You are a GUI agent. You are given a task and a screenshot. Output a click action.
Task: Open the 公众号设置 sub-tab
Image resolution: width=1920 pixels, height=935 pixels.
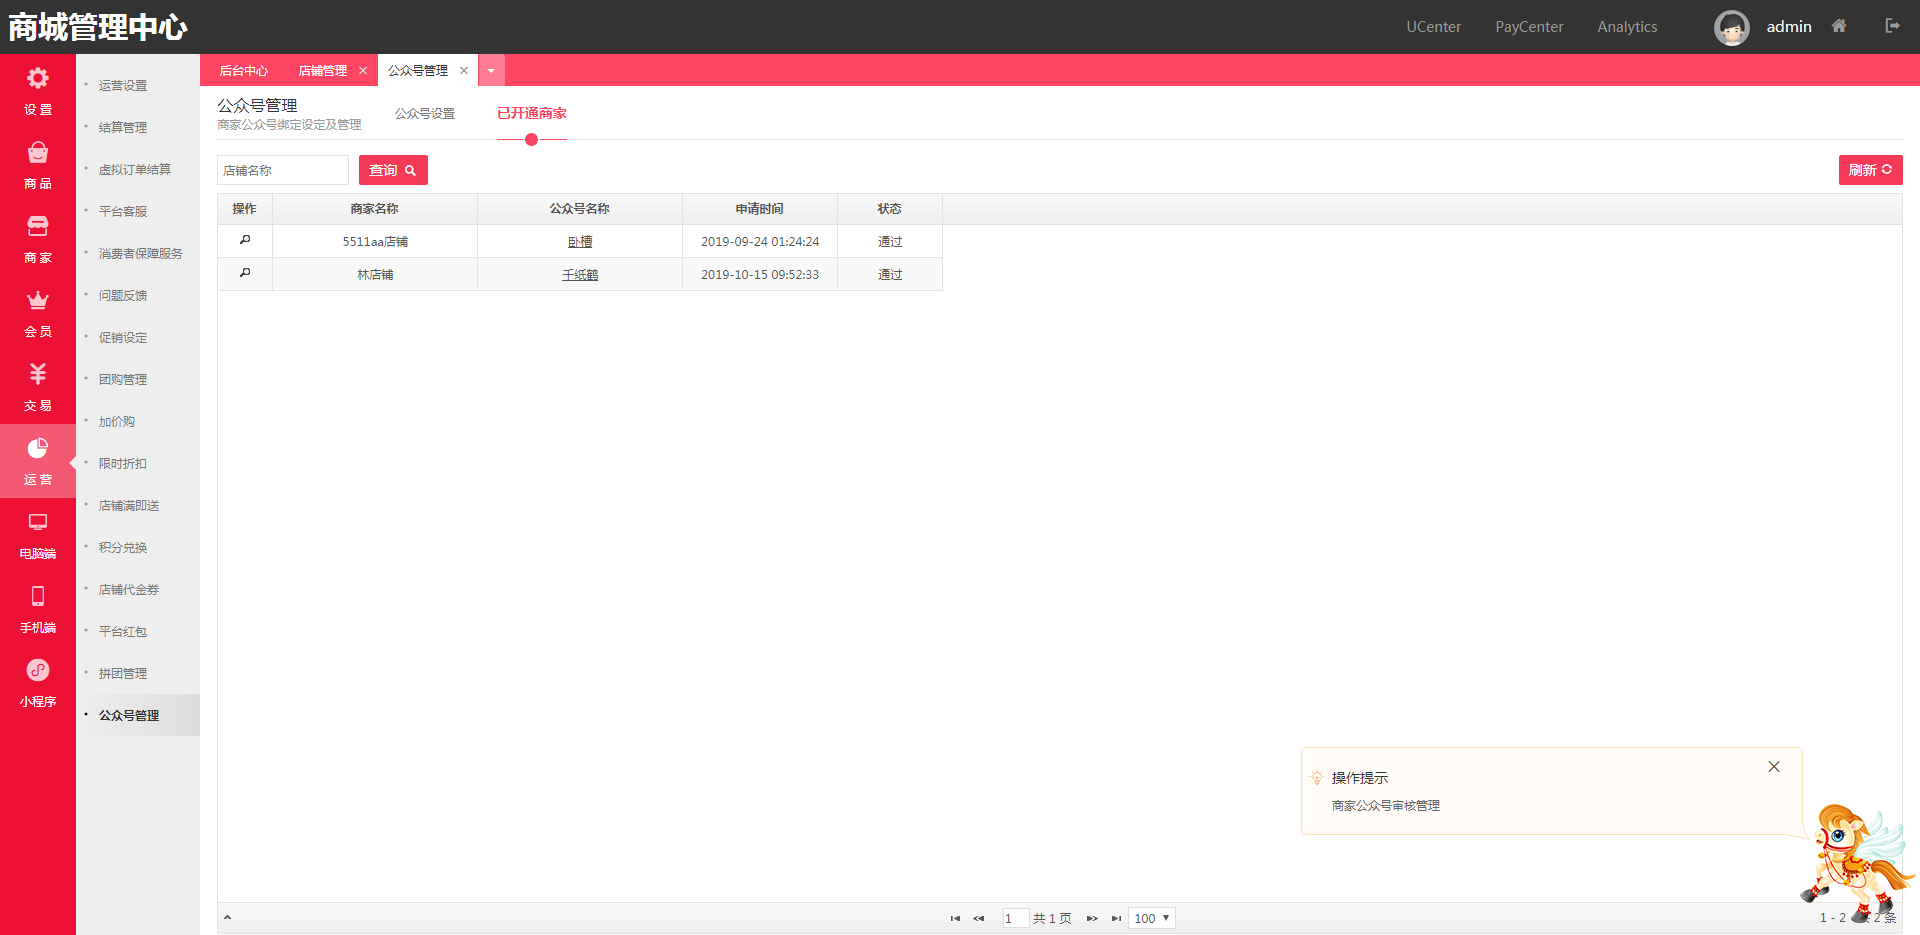tap(425, 113)
